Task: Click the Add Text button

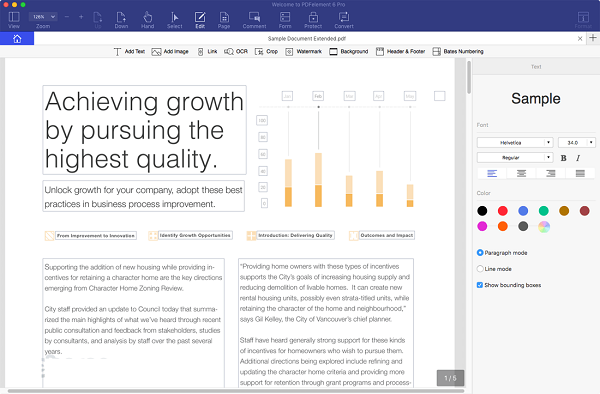Action: pos(129,51)
